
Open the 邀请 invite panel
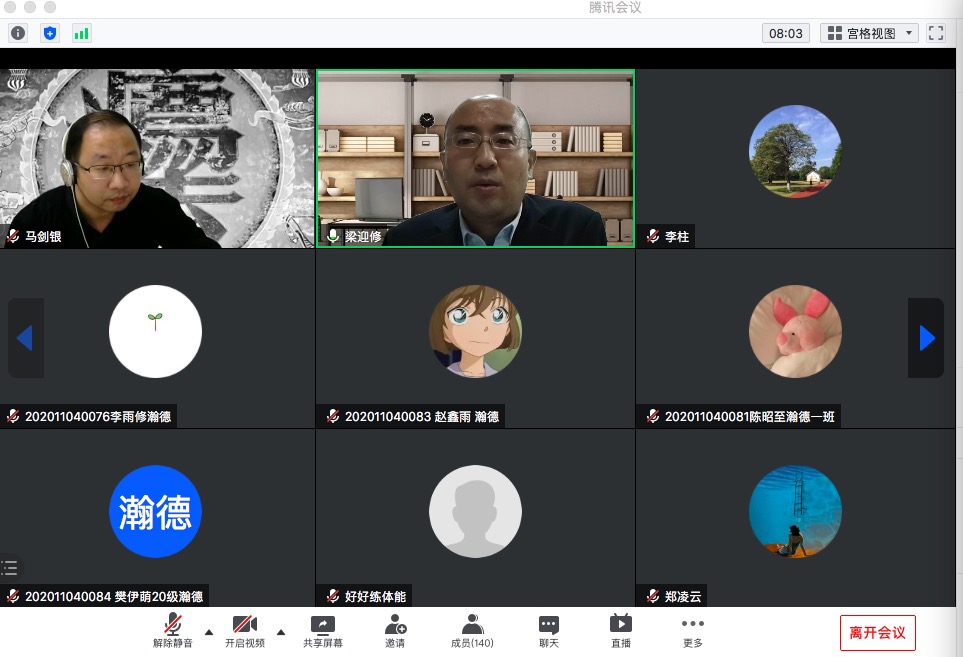(x=395, y=631)
